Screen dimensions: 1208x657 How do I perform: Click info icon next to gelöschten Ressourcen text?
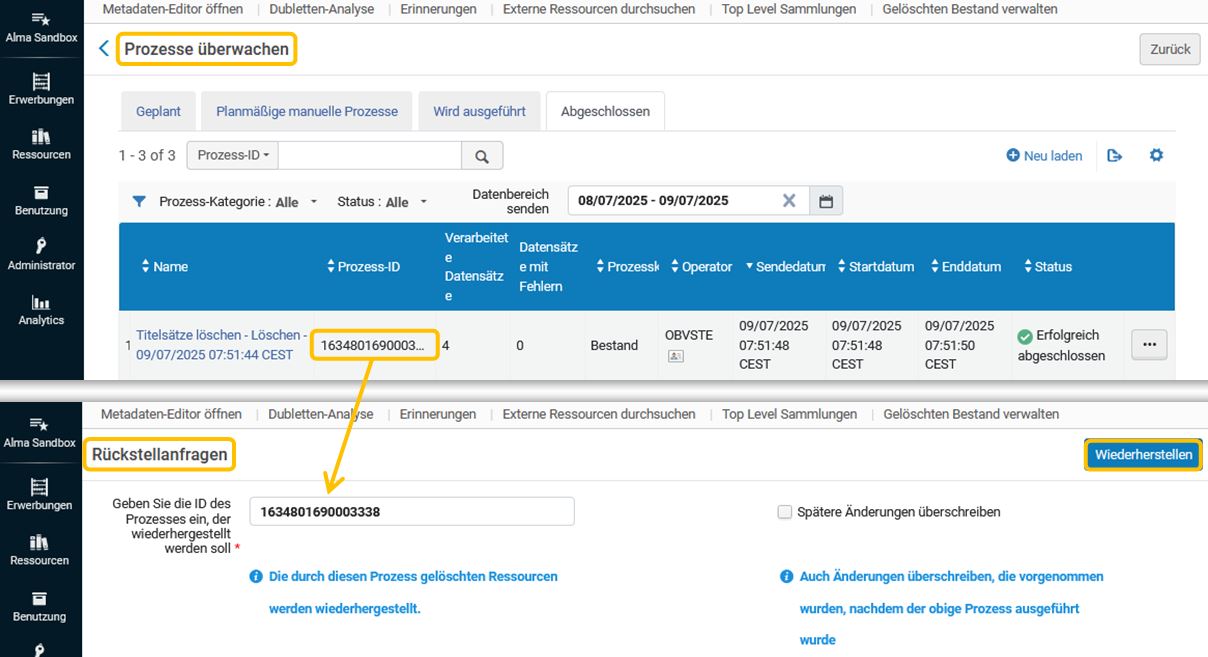[256, 577]
